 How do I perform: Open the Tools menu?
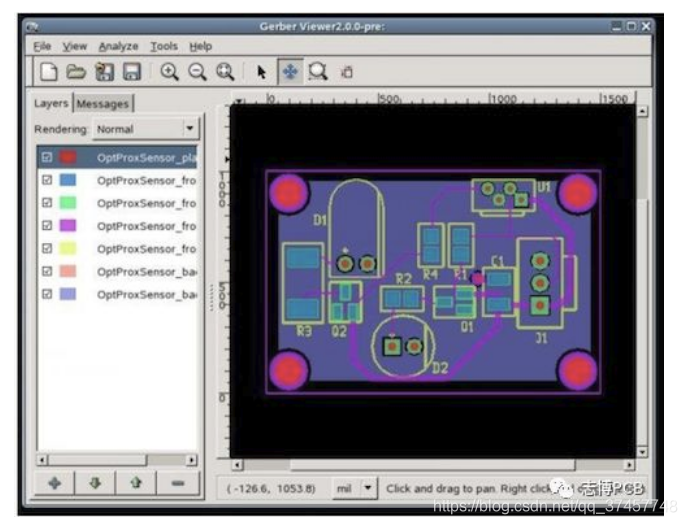pyautogui.click(x=164, y=46)
